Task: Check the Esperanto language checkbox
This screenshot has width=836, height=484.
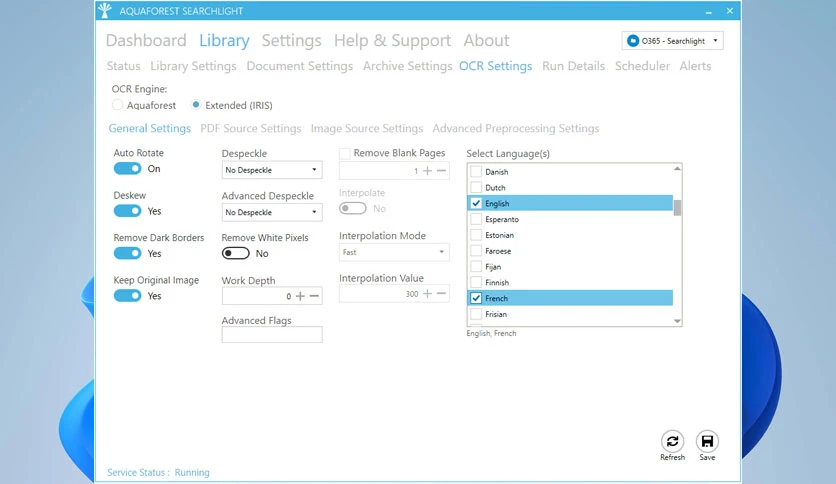Action: coord(476,219)
